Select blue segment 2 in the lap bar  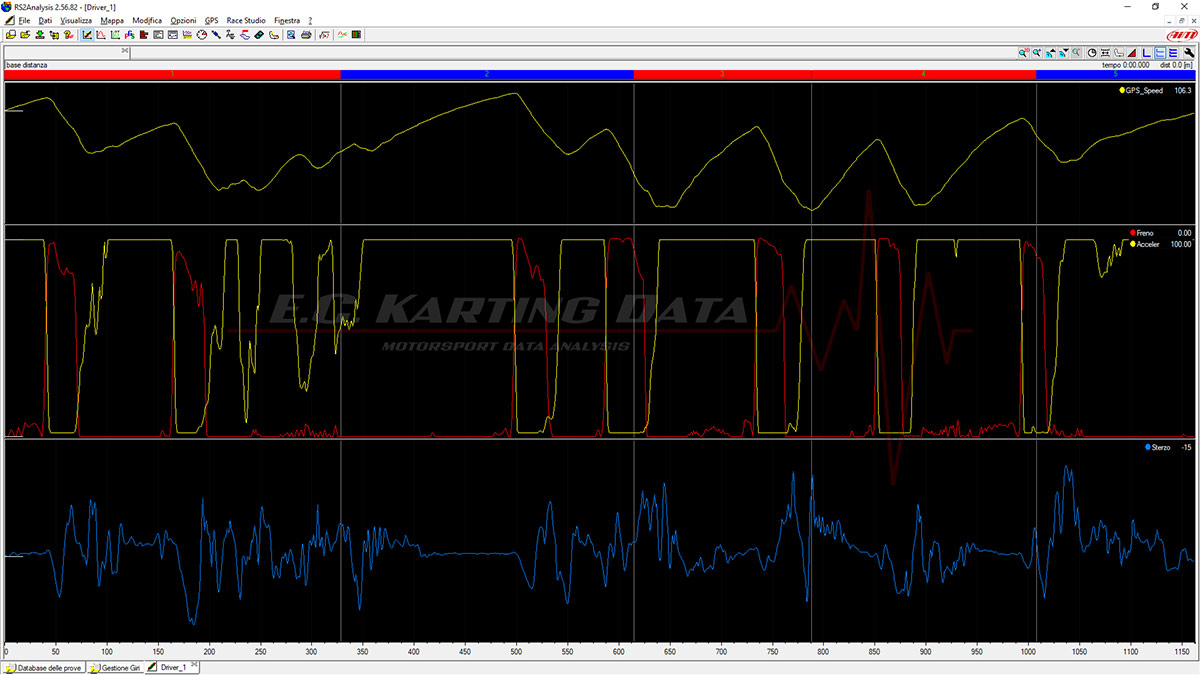pyautogui.click(x=487, y=74)
